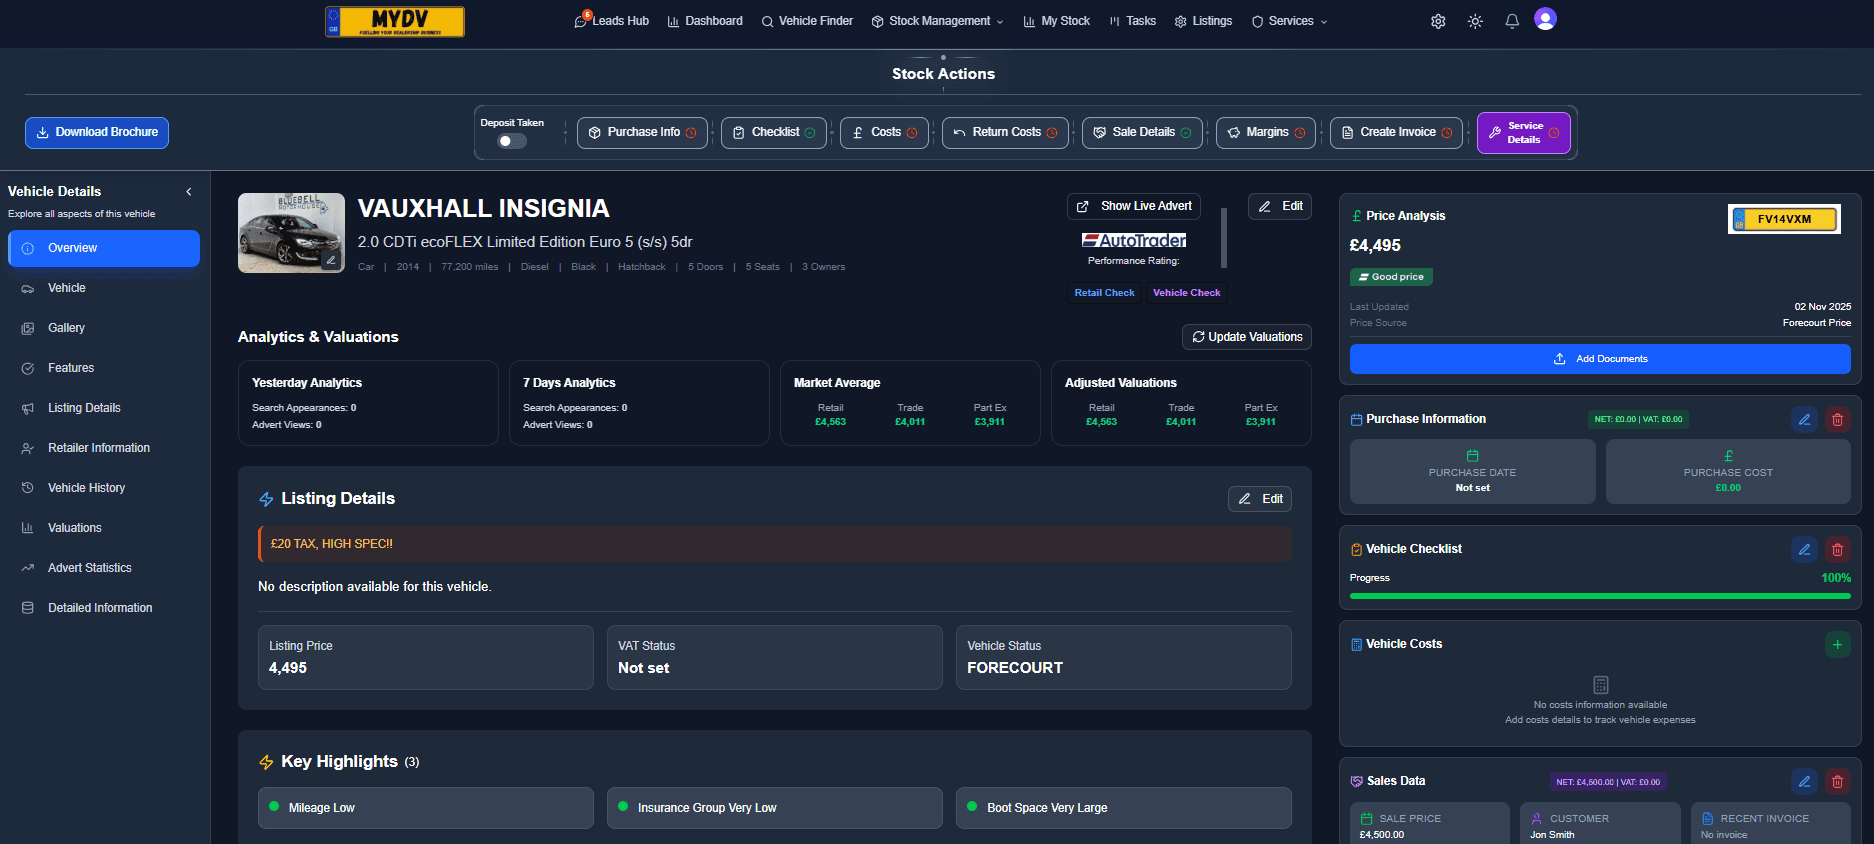This screenshot has height=844, width=1874.
Task: Open Tasks in top navigation
Action: pyautogui.click(x=1132, y=21)
